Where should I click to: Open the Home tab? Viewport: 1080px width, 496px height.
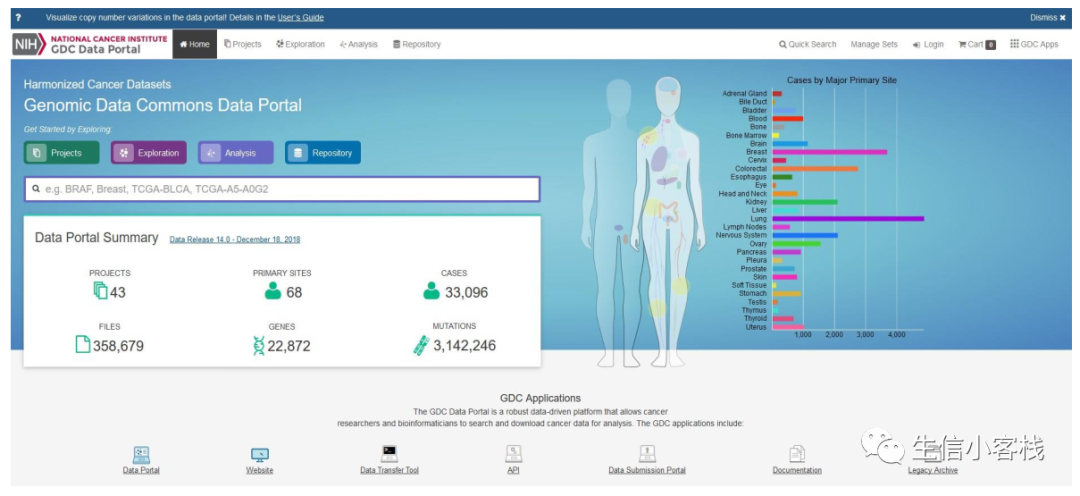click(x=194, y=44)
